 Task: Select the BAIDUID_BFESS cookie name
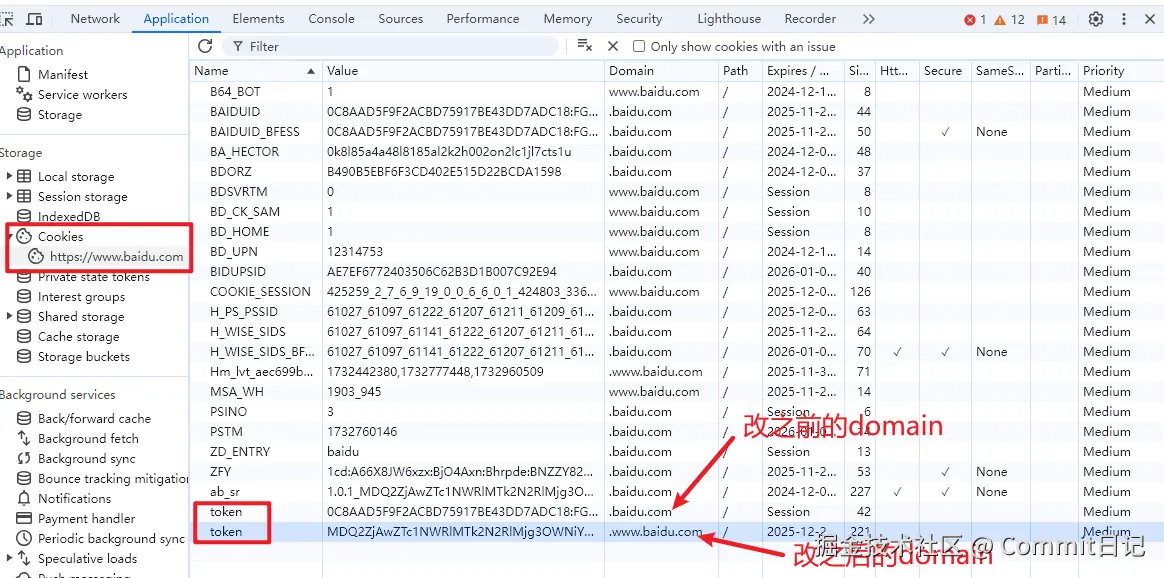point(255,132)
